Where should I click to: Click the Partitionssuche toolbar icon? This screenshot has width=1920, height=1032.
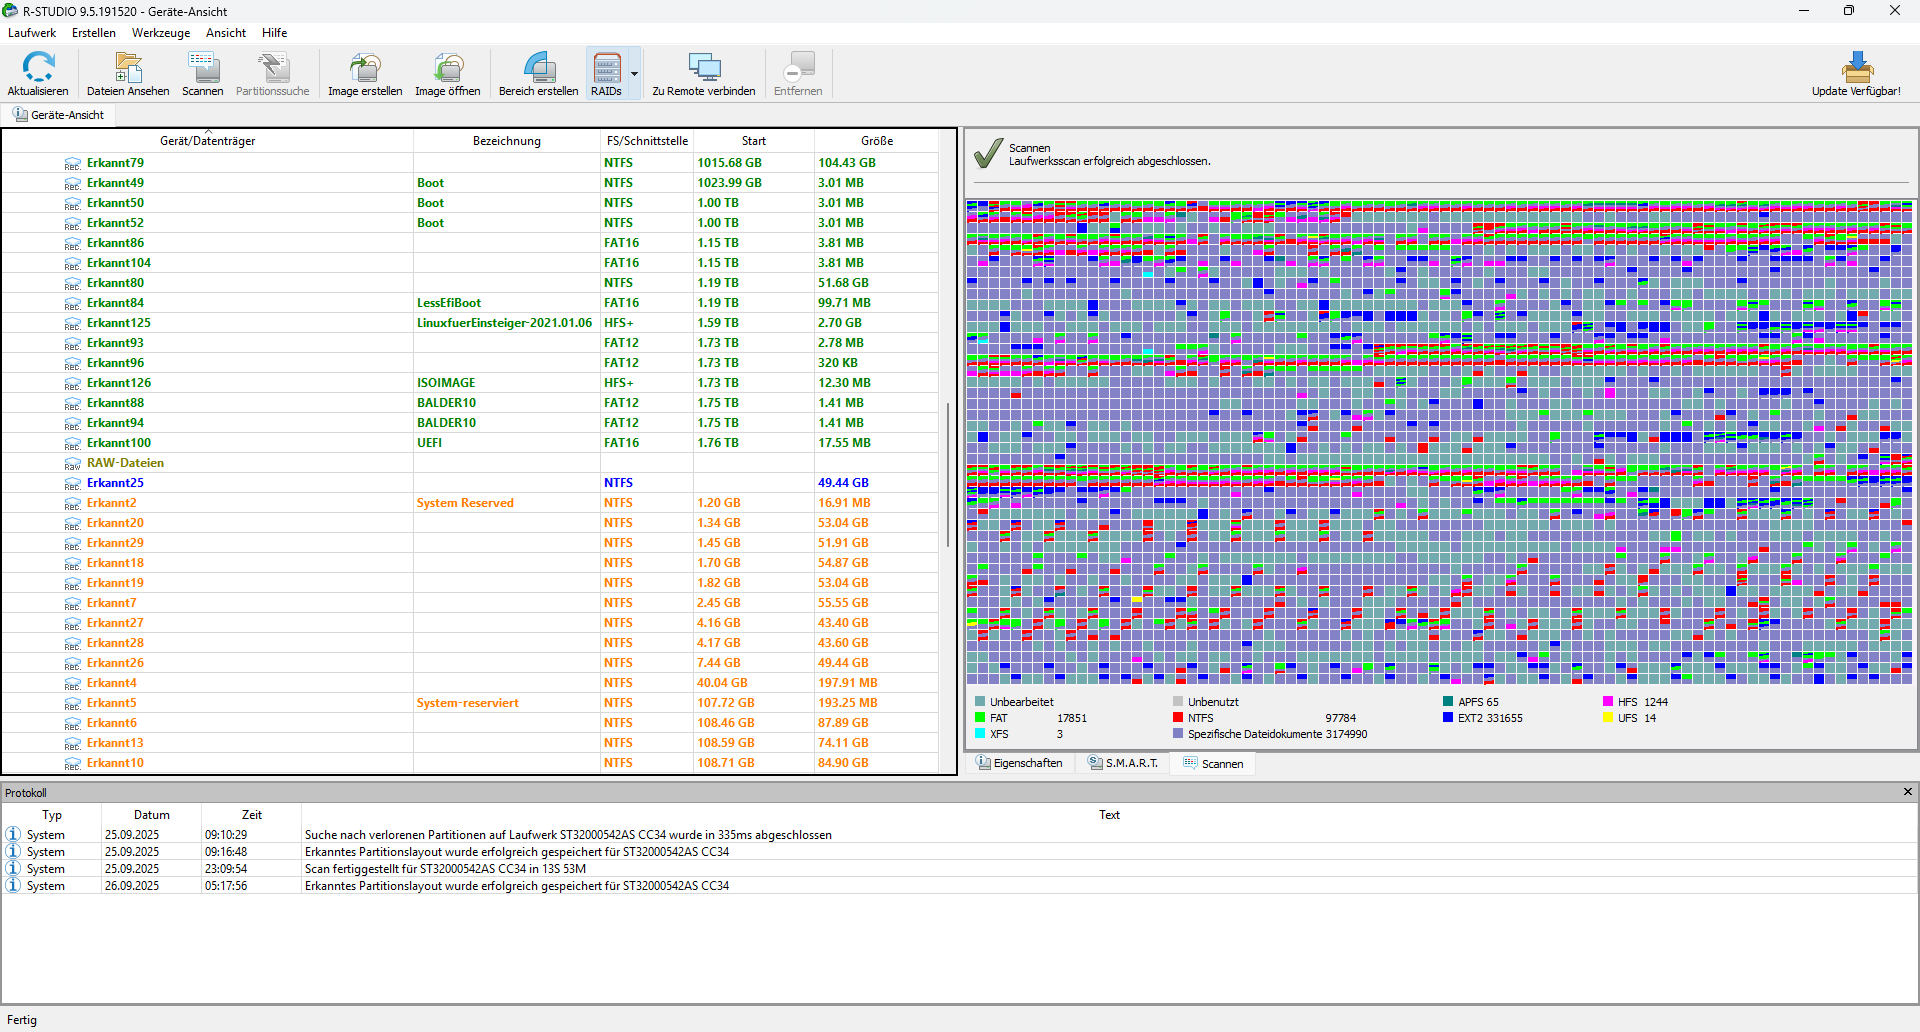[x=272, y=68]
